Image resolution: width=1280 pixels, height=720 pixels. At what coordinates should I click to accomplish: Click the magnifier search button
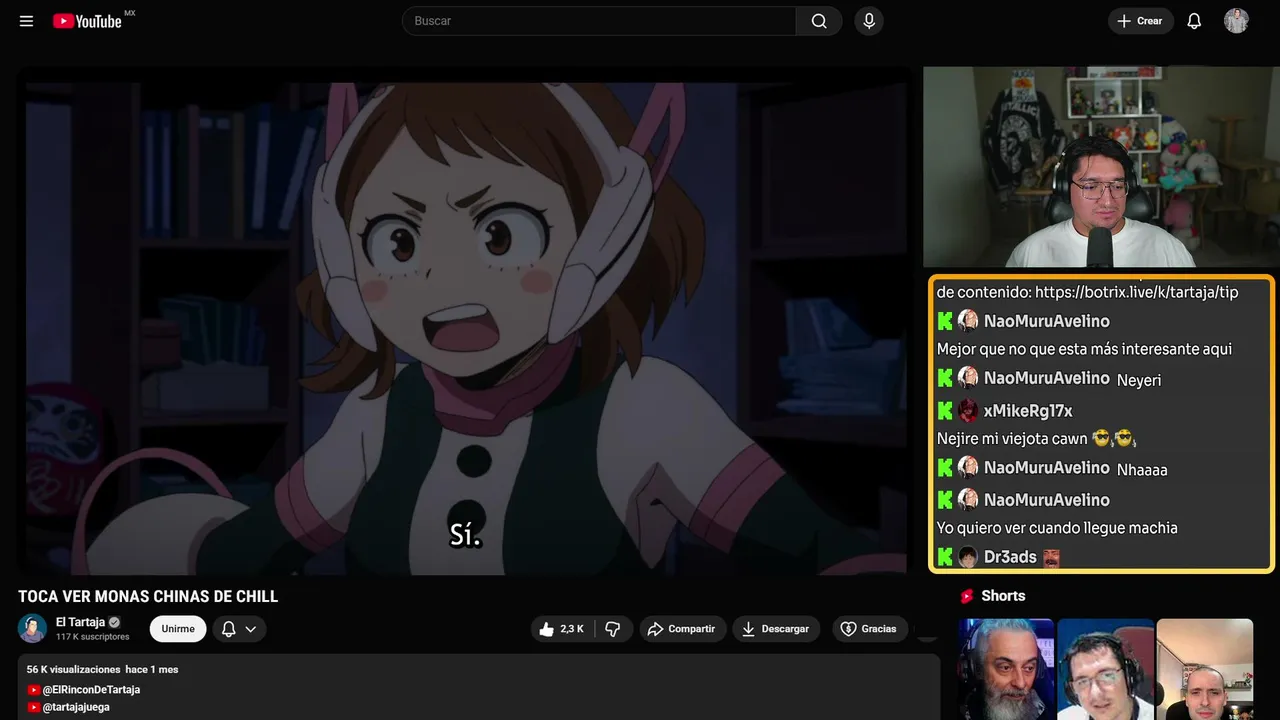pos(819,21)
